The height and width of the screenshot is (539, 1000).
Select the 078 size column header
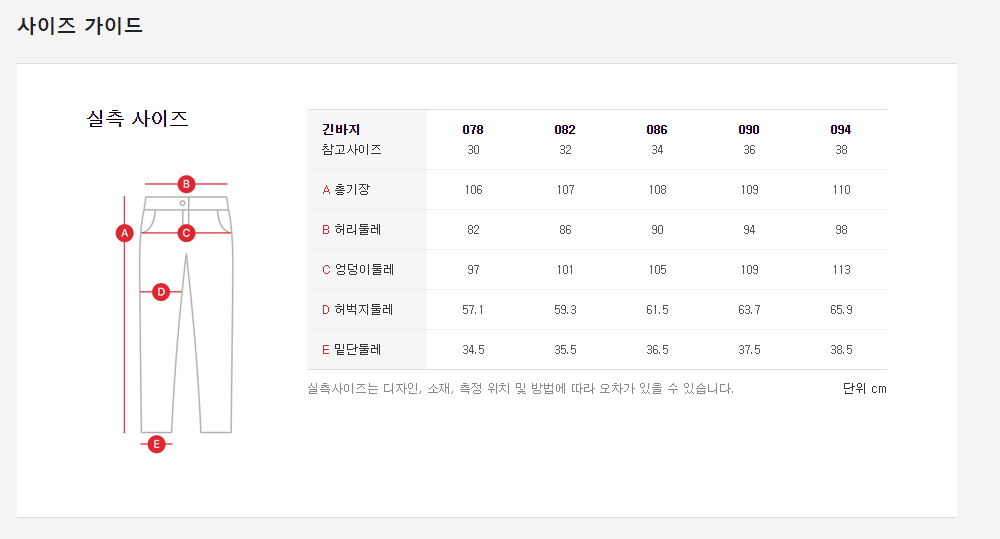(473, 130)
